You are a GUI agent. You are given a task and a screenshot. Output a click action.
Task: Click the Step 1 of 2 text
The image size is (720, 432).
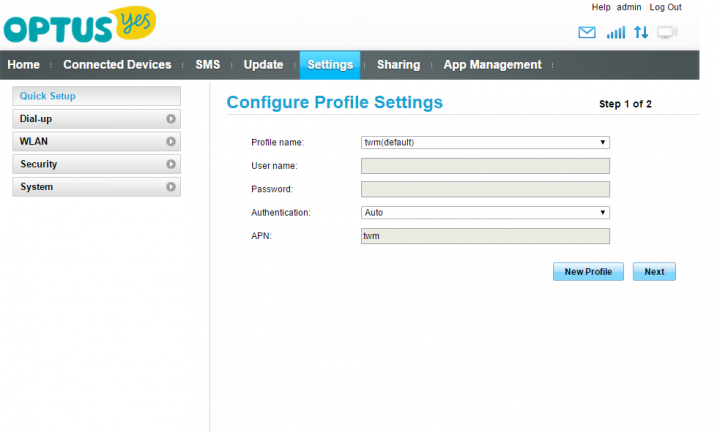pyautogui.click(x=625, y=104)
